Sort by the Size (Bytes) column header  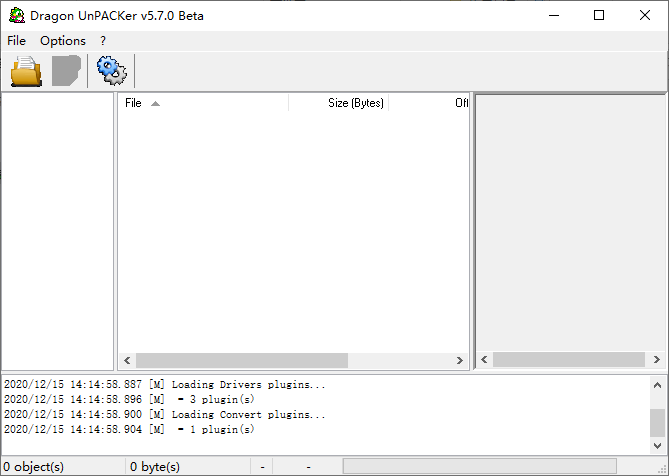338,103
